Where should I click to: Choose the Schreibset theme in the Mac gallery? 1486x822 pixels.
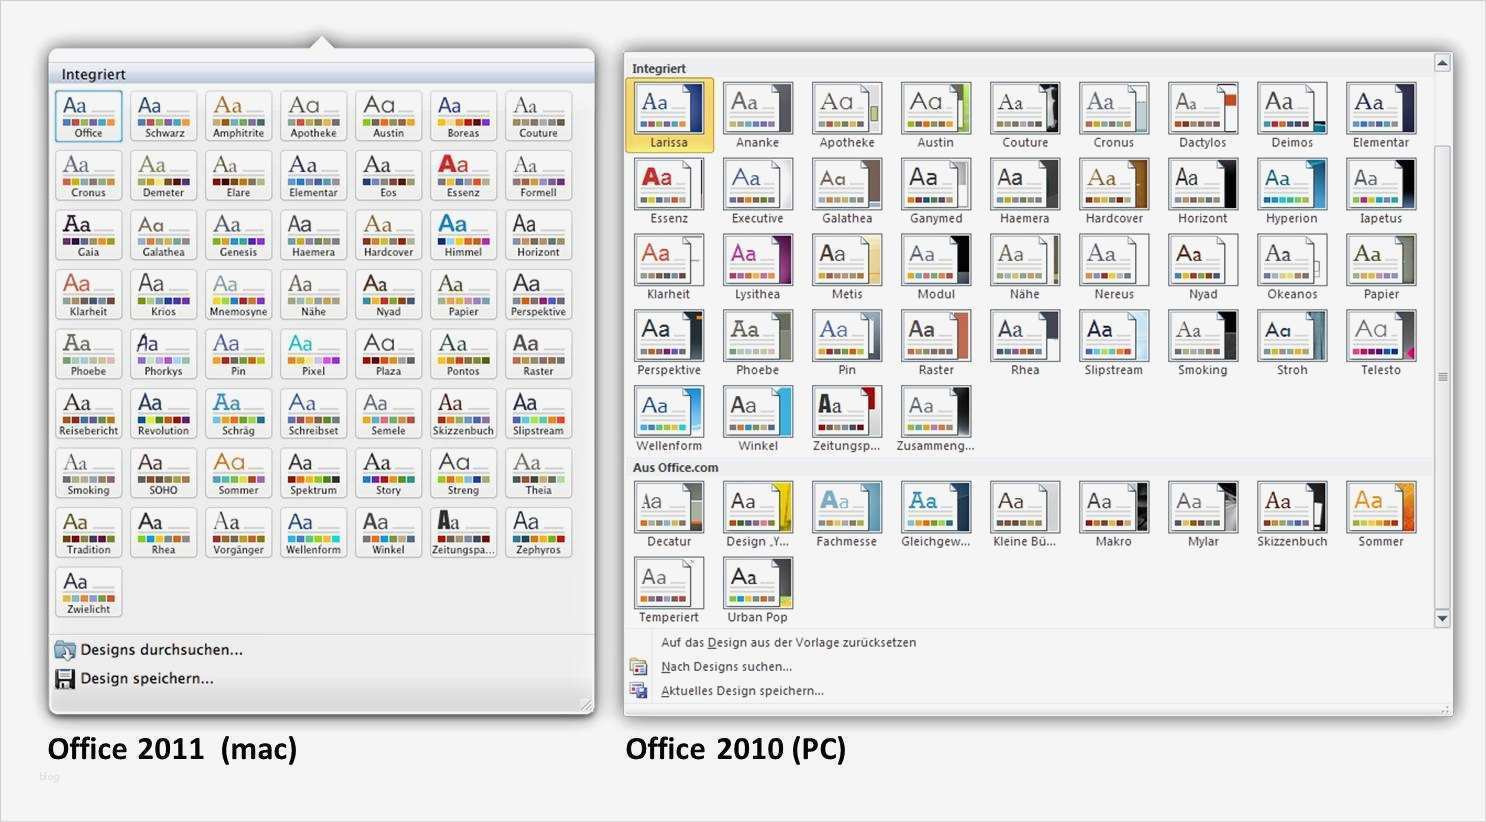(314, 414)
